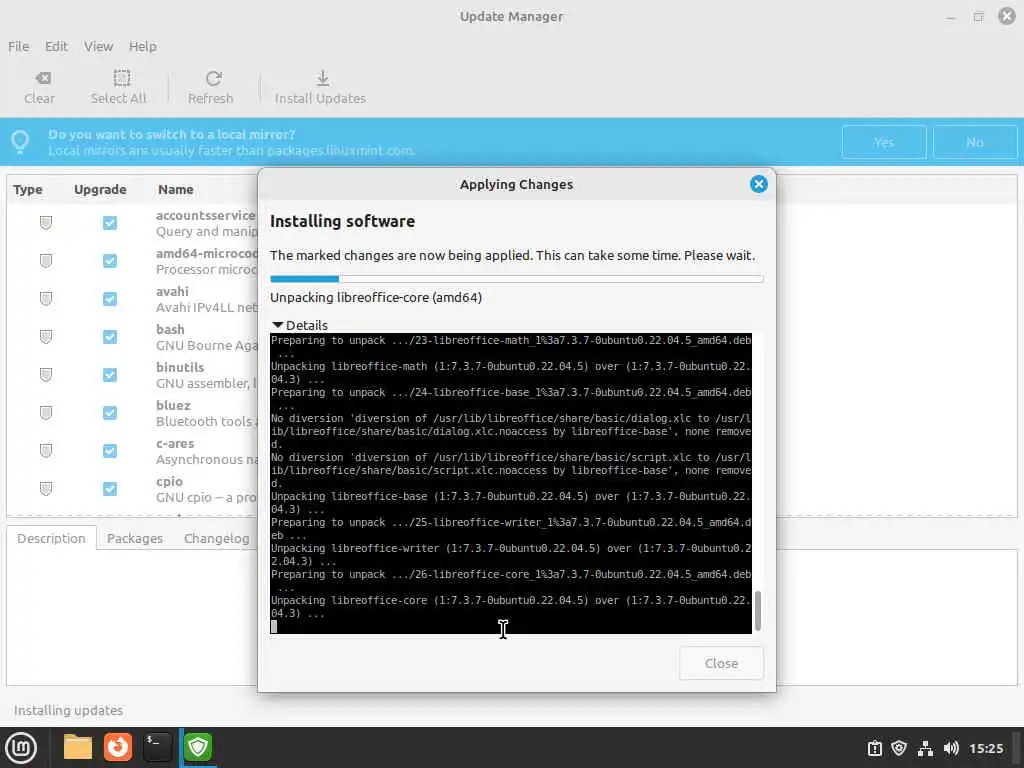Open the Help menu
This screenshot has height=768, width=1024.
pos(142,46)
